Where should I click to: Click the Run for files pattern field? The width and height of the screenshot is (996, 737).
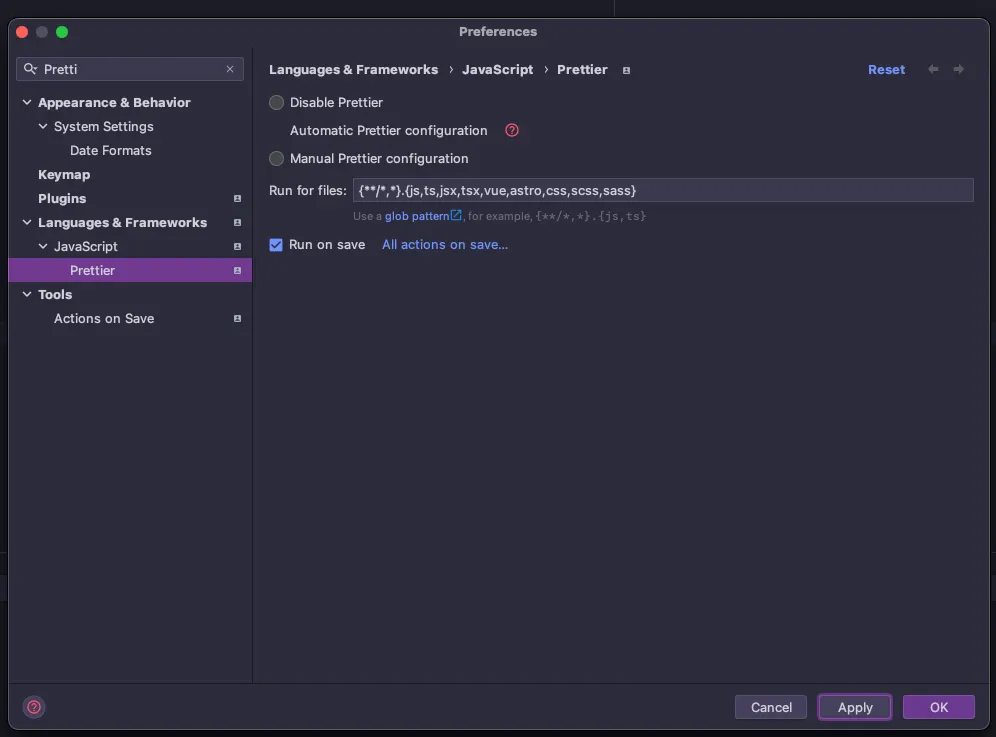pyautogui.click(x=662, y=190)
